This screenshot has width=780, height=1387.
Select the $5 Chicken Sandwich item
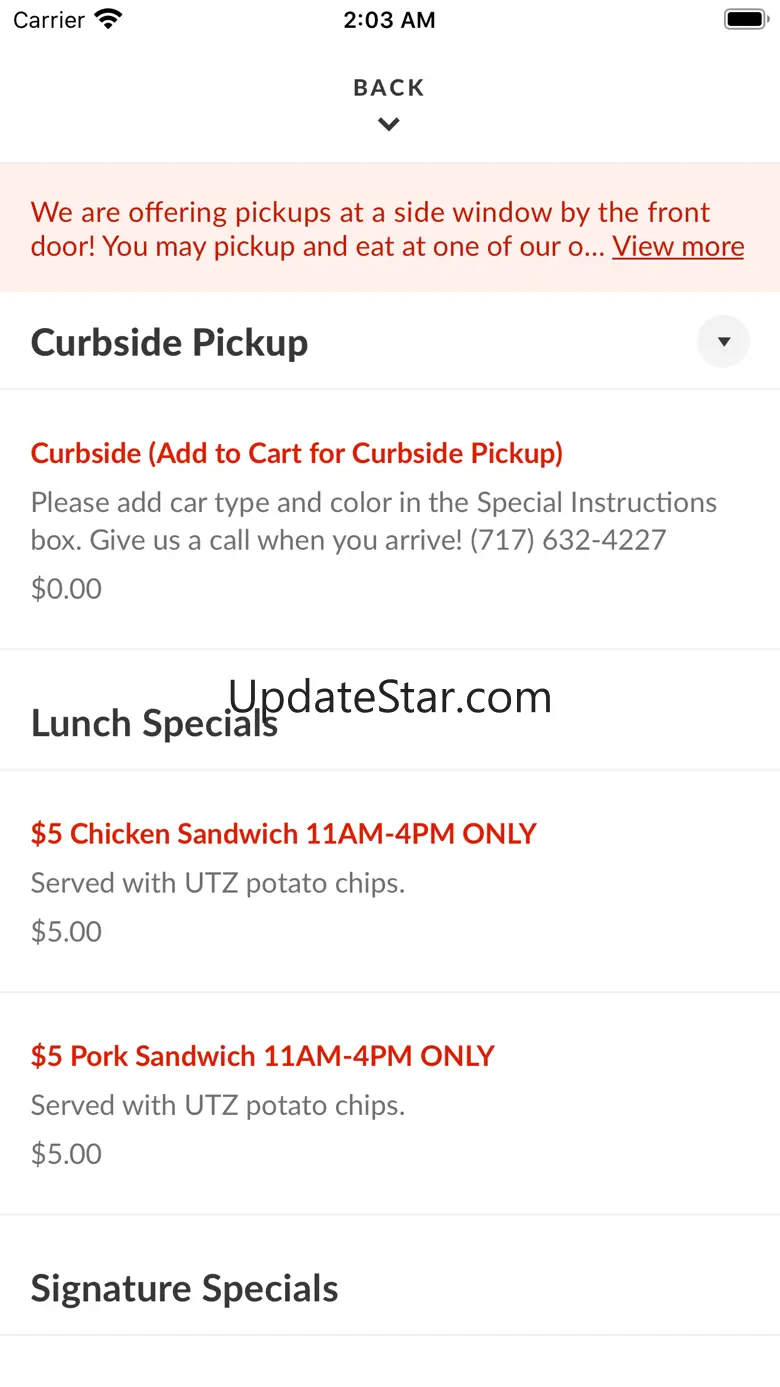pos(284,834)
